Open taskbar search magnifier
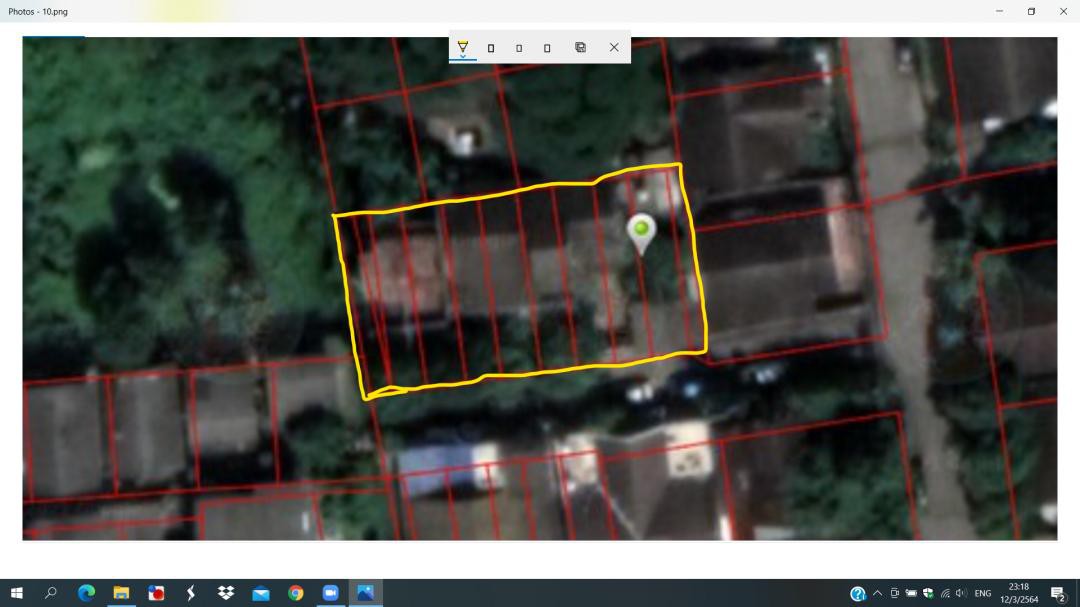The width and height of the screenshot is (1080, 607). 50,593
